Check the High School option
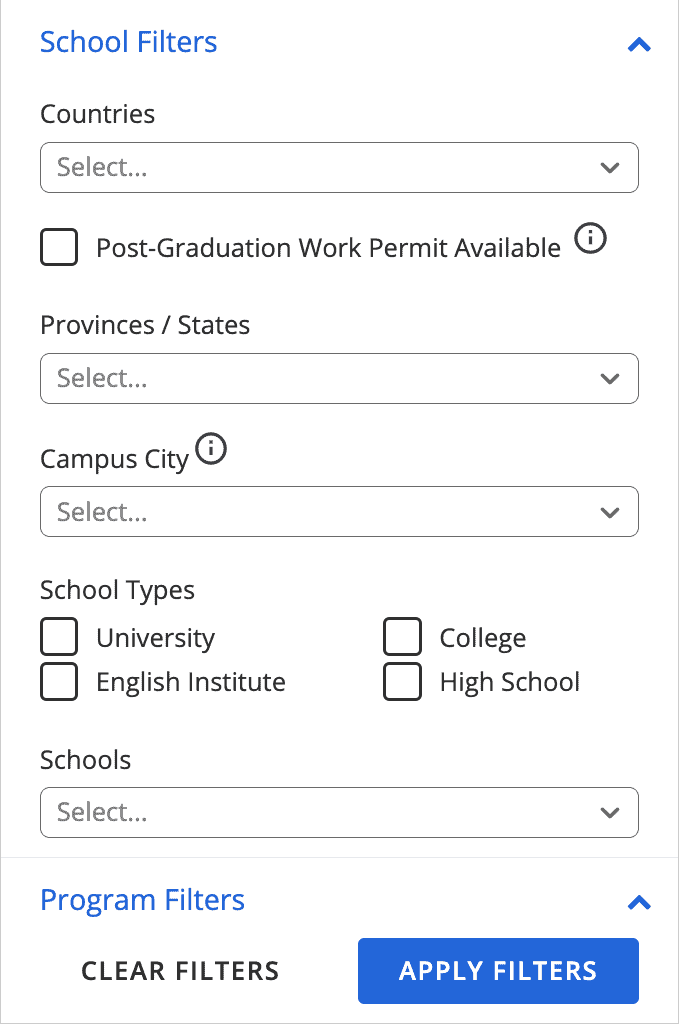The width and height of the screenshot is (682, 1024). pos(402,681)
